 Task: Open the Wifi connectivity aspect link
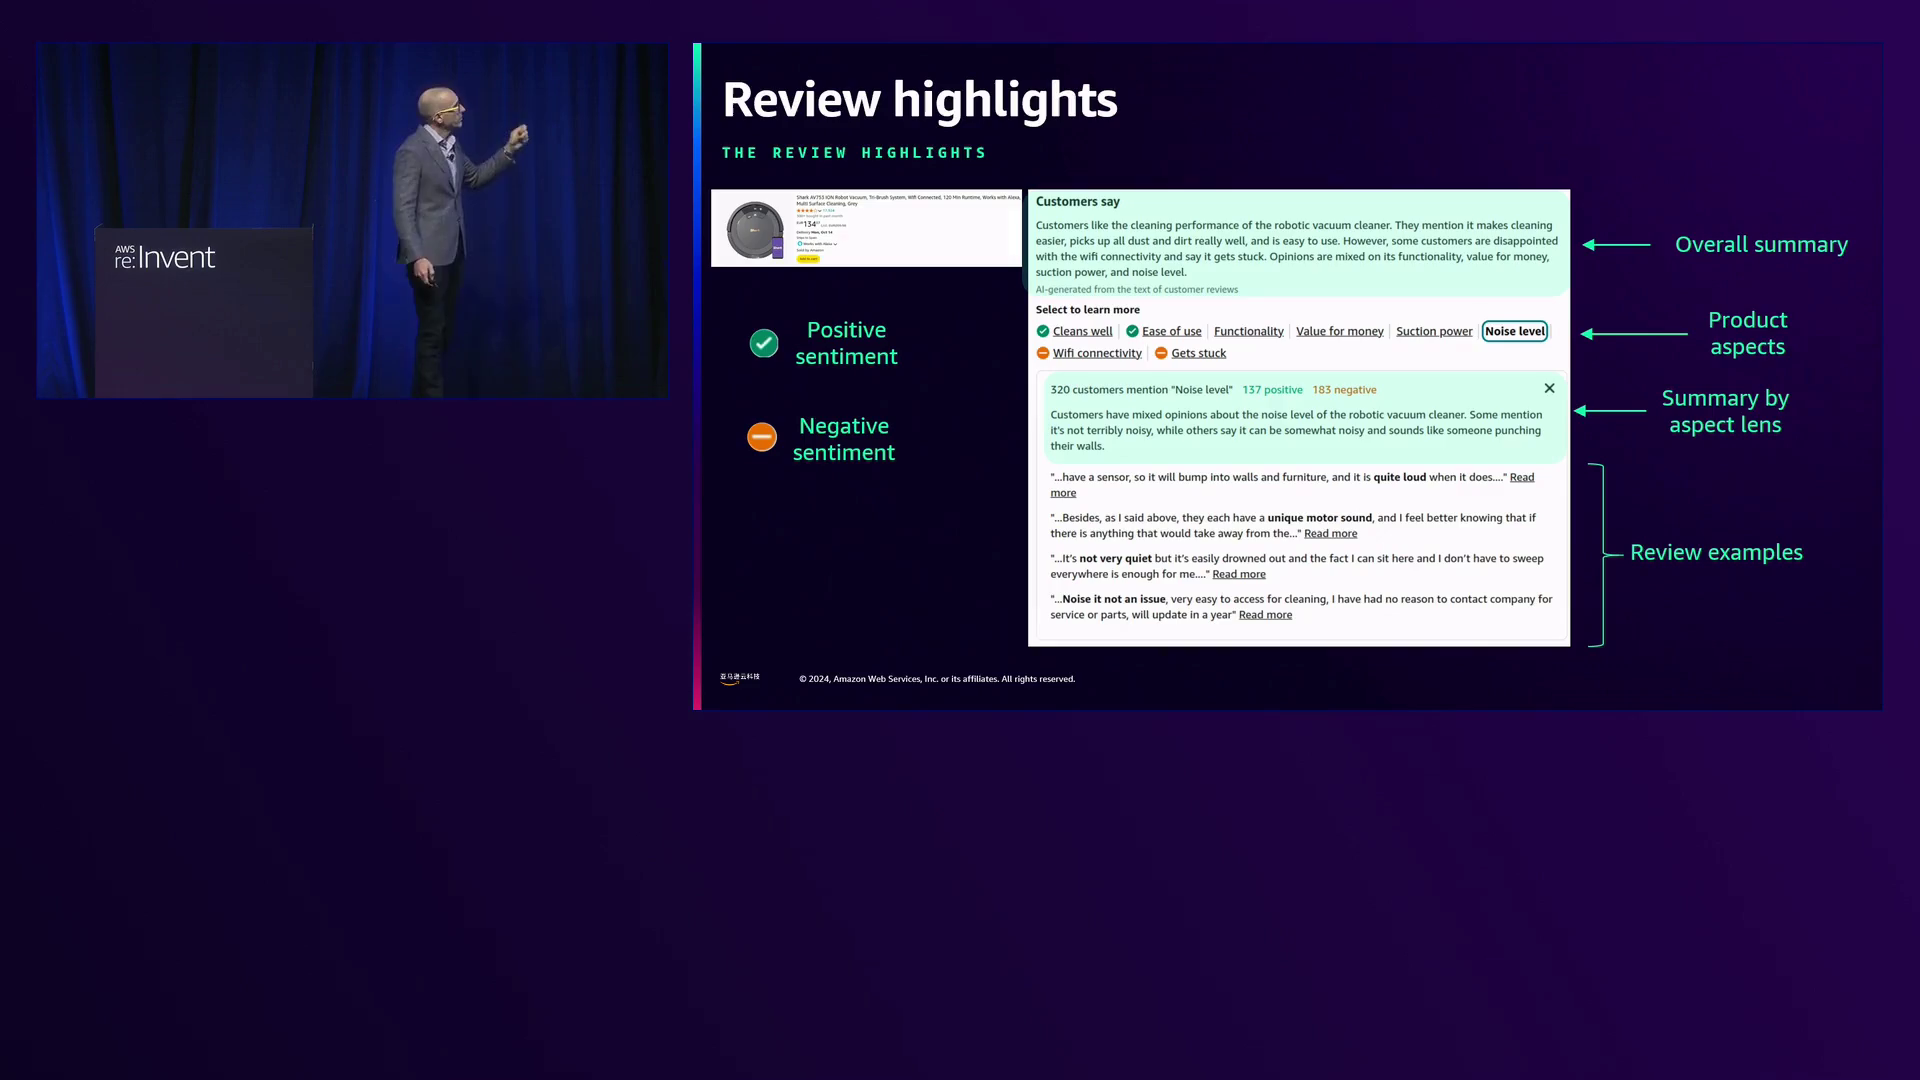[x=1096, y=353]
